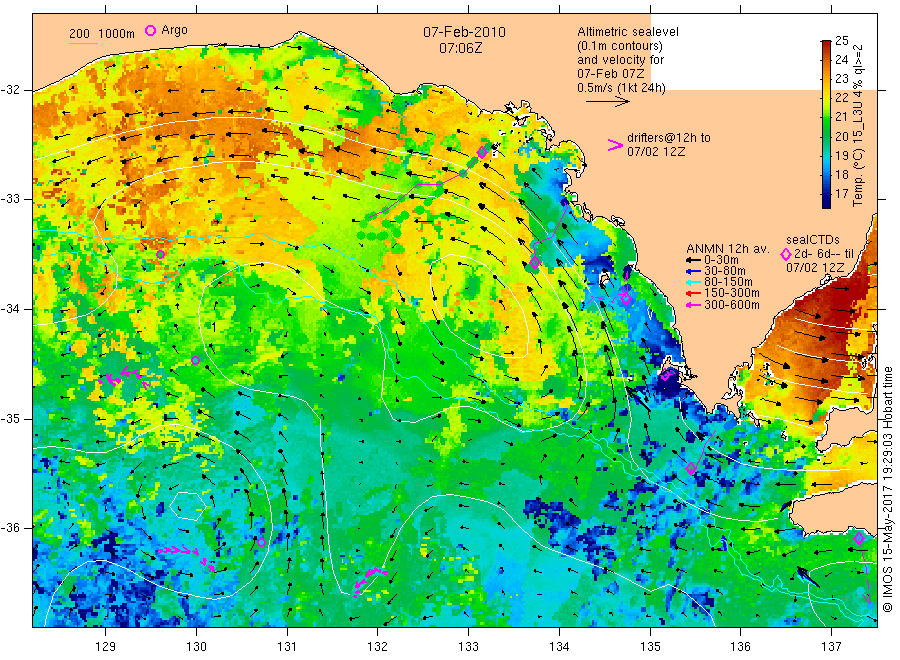900x660 pixels.
Task: Click the colorbar value 25
Action: 841,41
